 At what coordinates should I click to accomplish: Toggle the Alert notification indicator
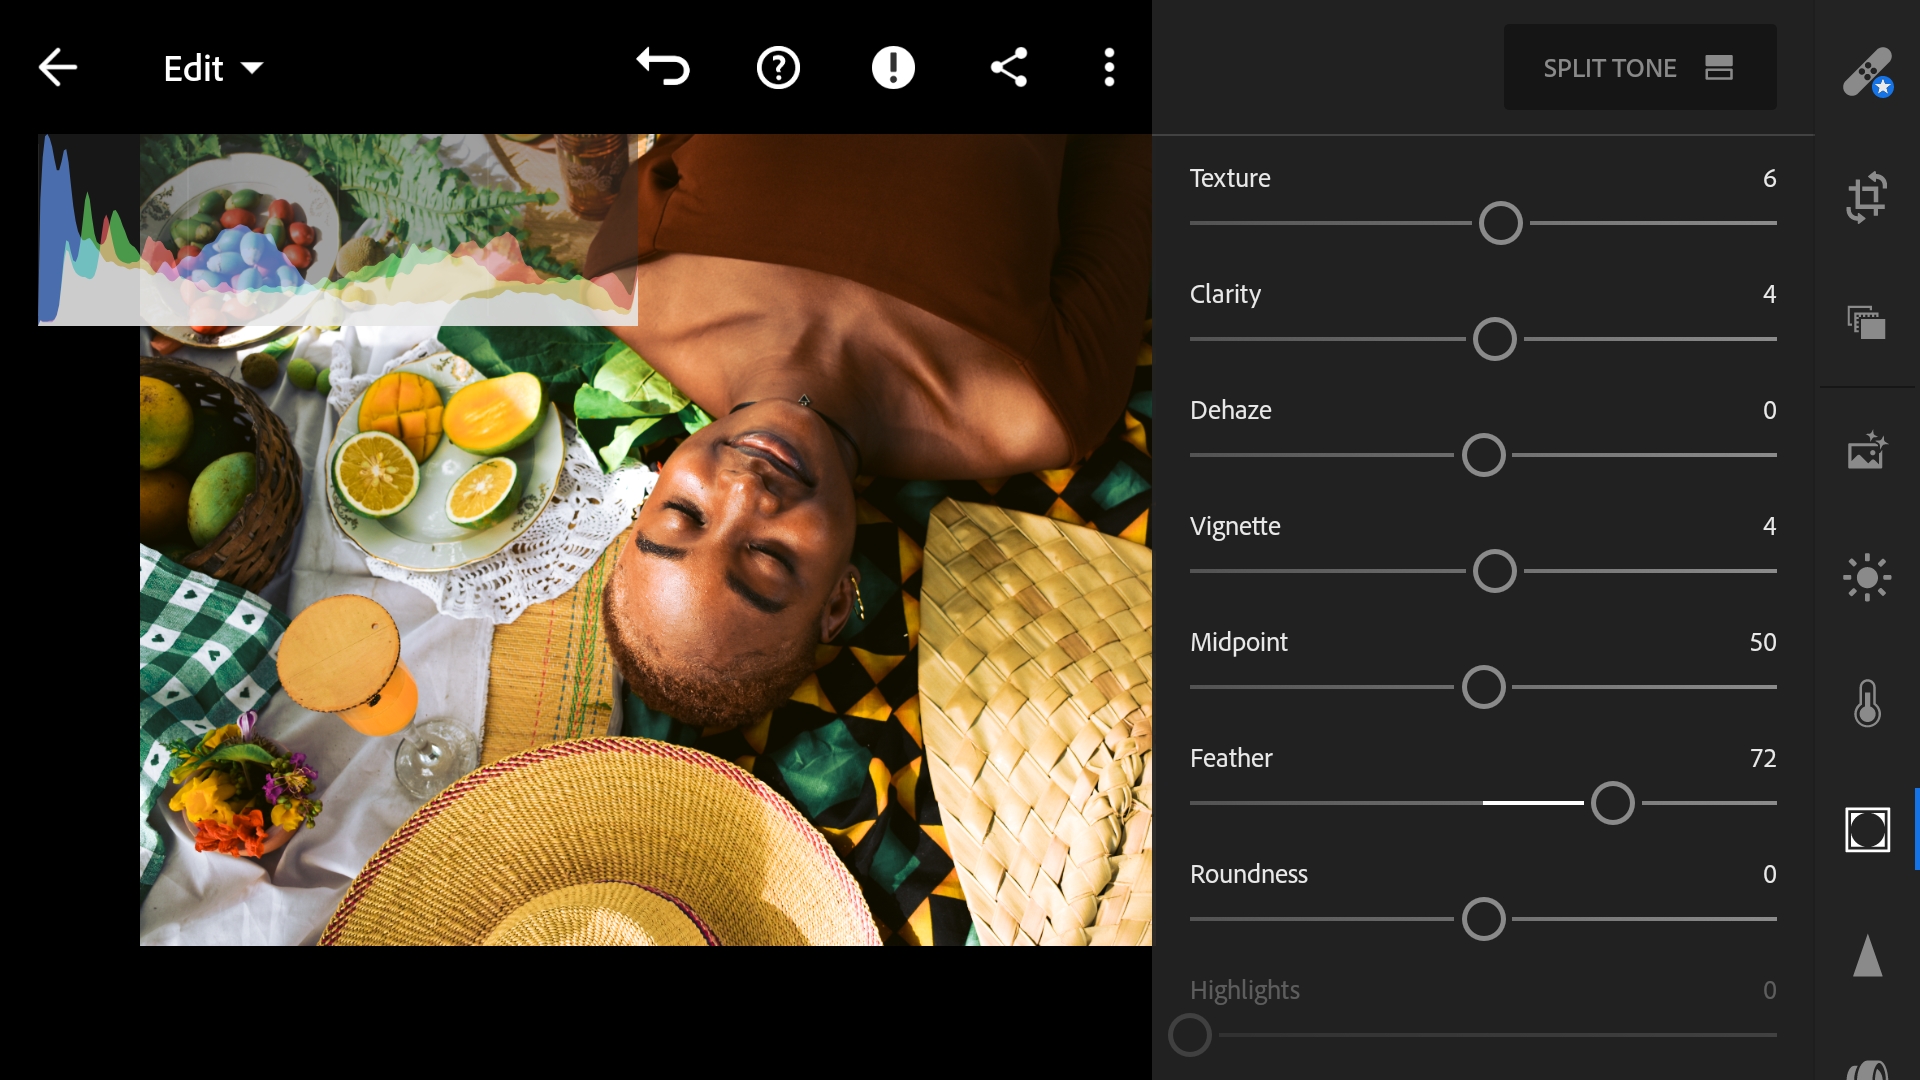tap(894, 67)
